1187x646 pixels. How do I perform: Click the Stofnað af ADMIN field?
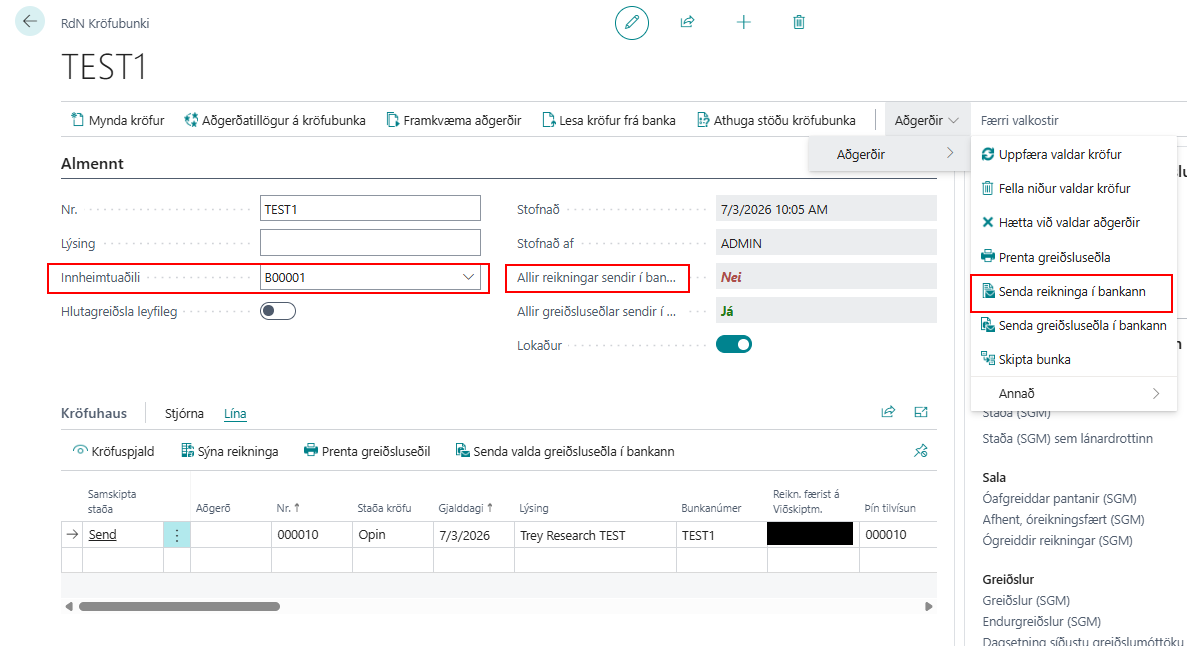(x=826, y=243)
